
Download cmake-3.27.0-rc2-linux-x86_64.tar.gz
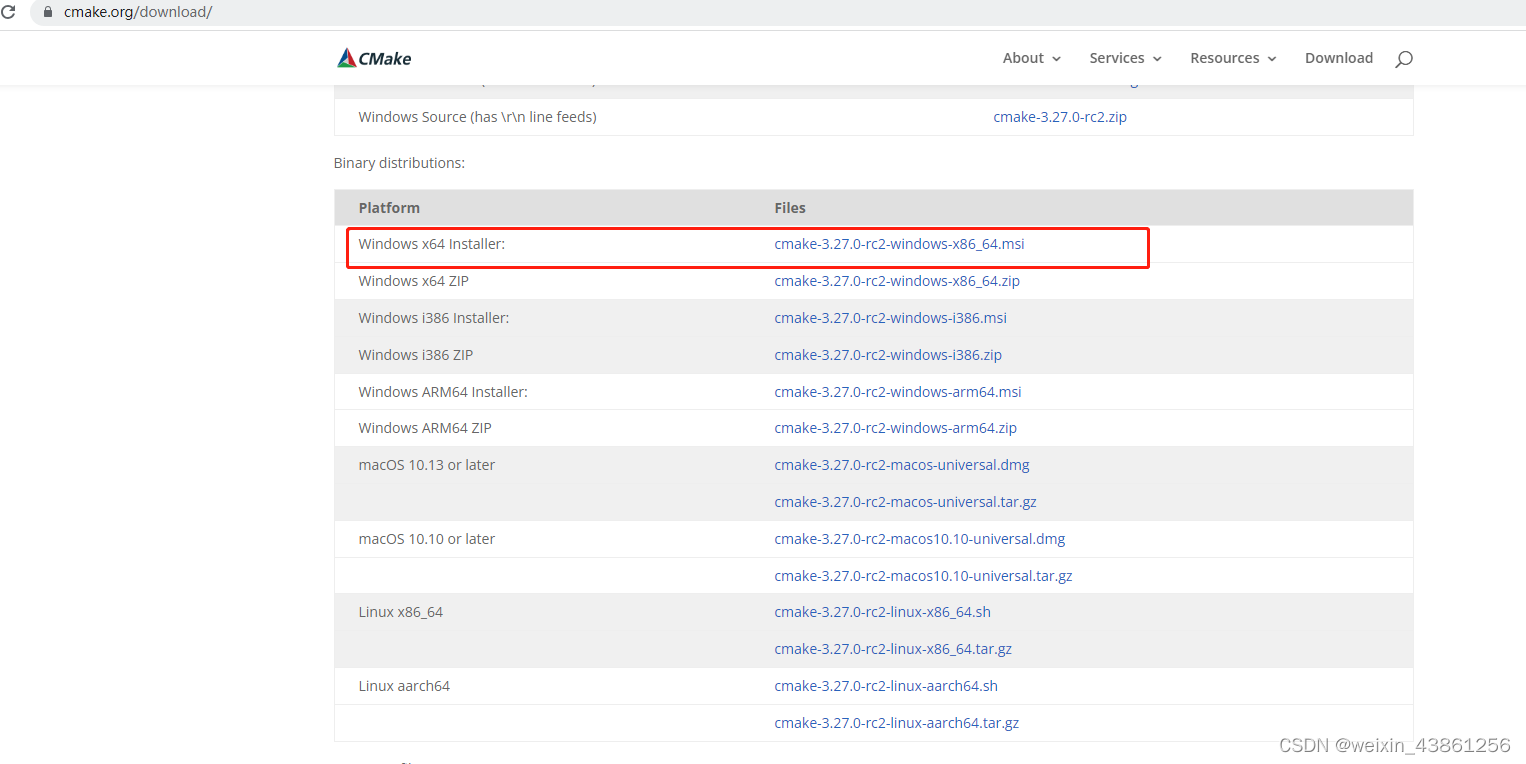point(893,649)
